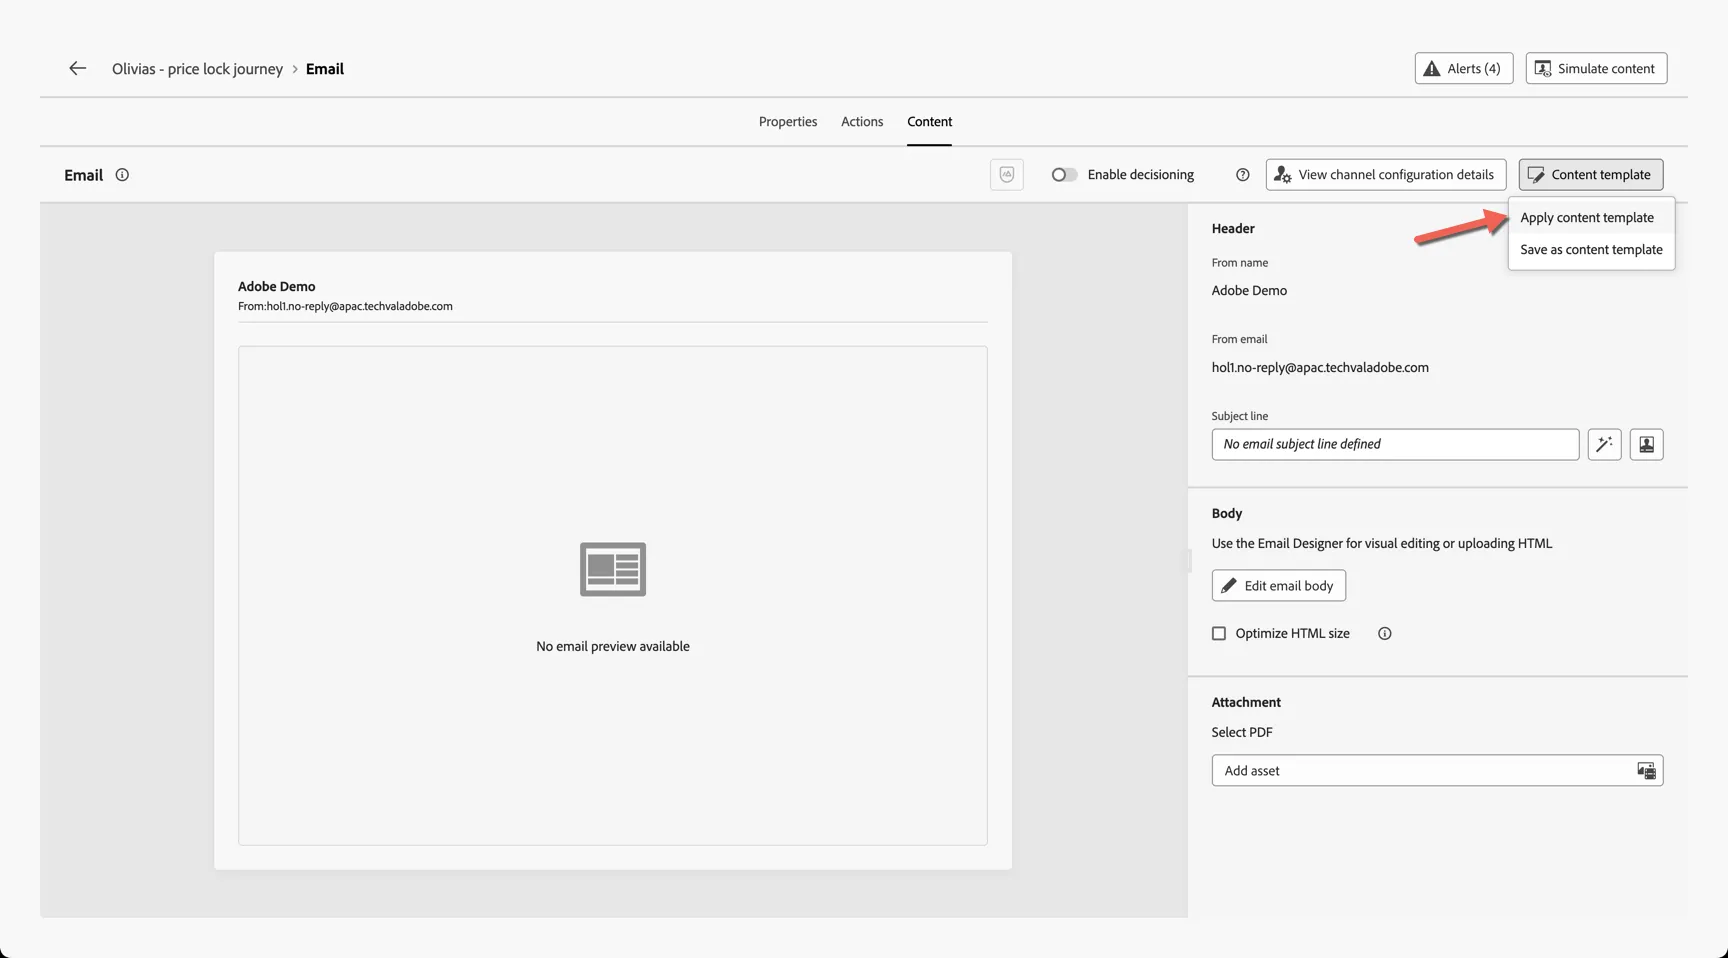Viewport: 1728px width, 958px height.
Task: Click the magic wand icon by Subject line
Action: coord(1604,444)
